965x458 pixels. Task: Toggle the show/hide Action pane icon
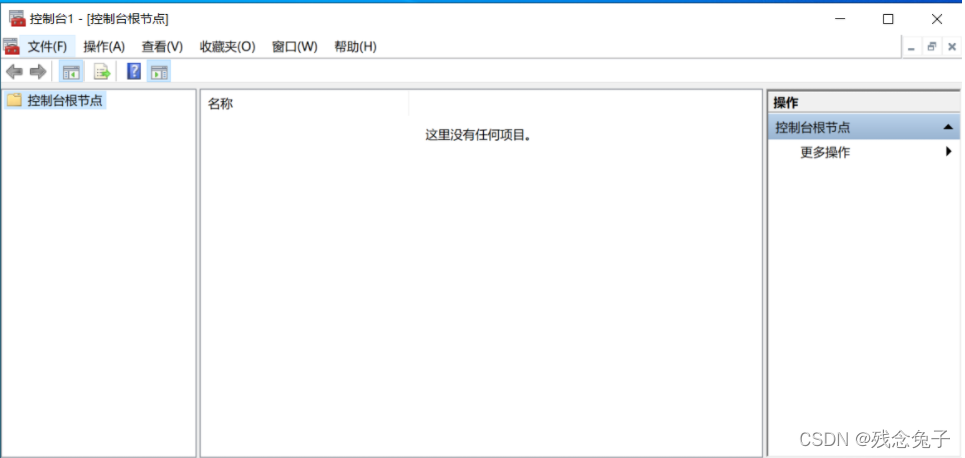click(159, 72)
